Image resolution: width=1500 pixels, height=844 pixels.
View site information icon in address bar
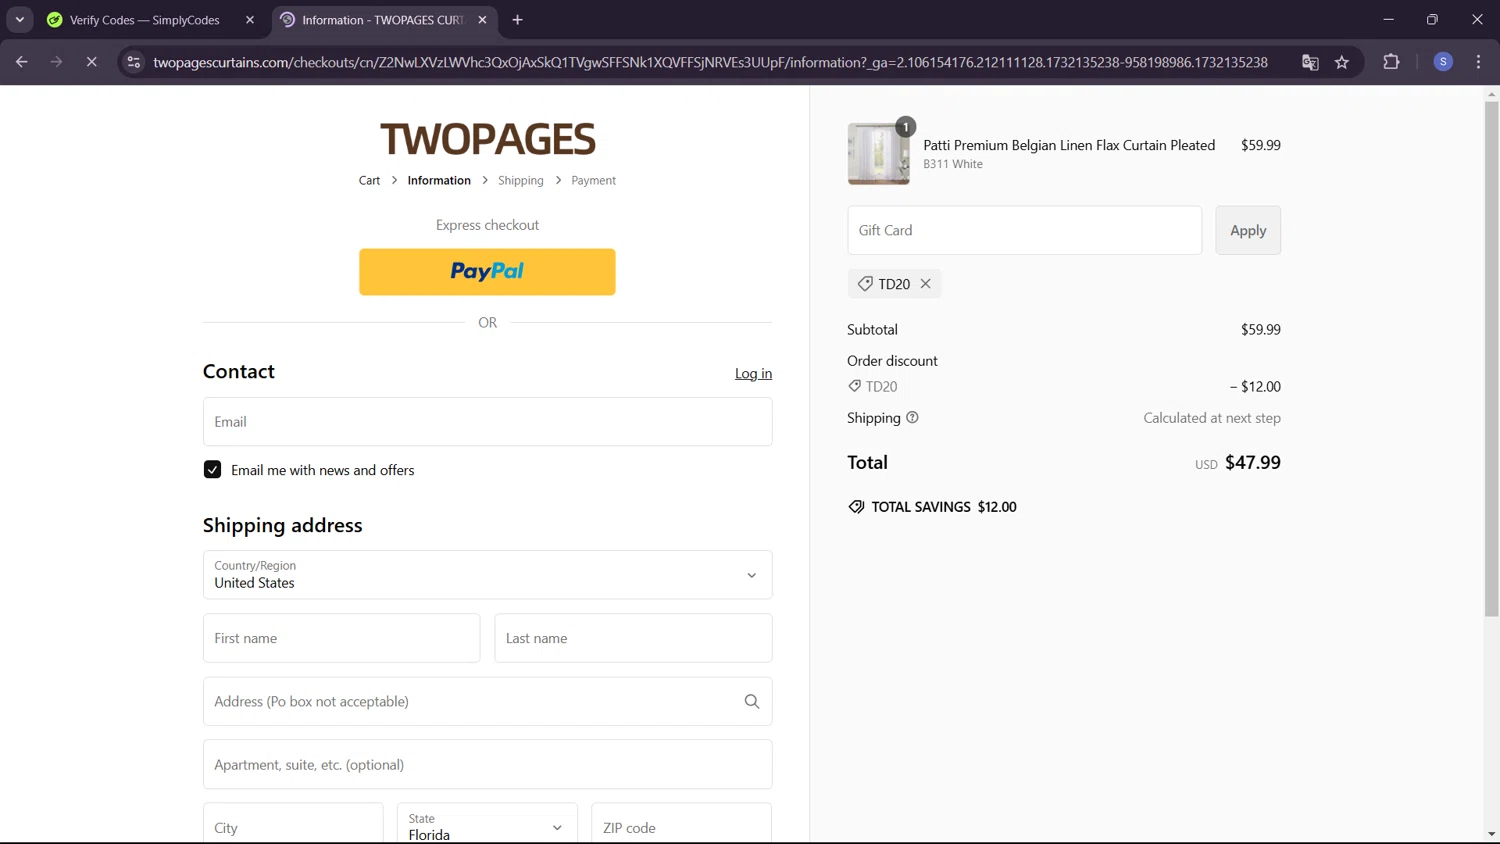(x=133, y=62)
